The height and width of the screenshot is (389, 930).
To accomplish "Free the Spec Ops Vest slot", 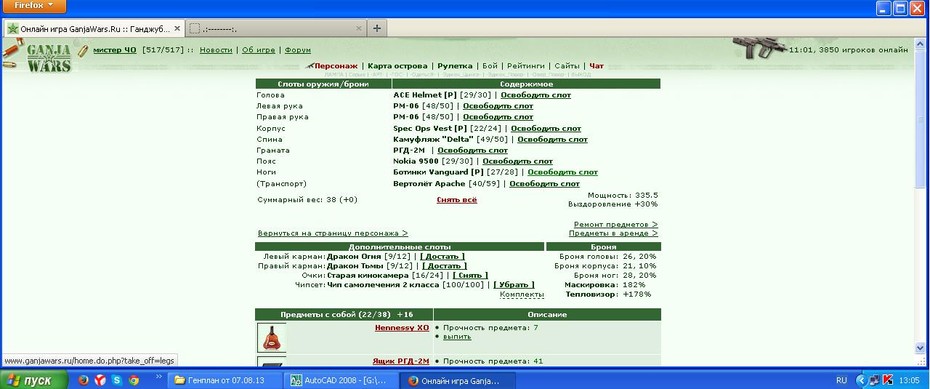I will 546,128.
